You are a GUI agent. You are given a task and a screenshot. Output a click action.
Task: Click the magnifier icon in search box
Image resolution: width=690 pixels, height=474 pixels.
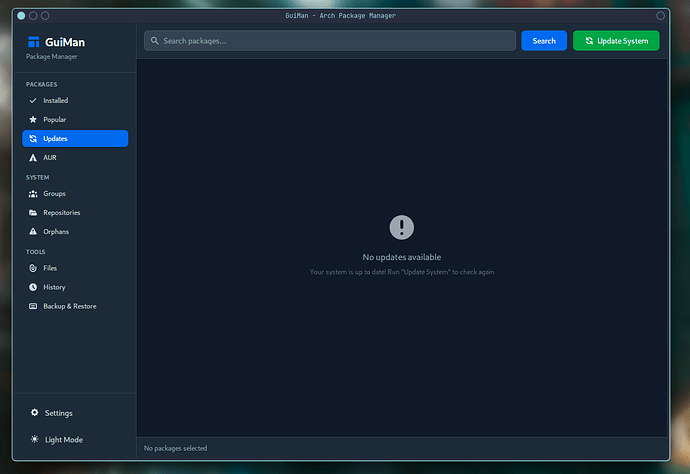(154, 41)
